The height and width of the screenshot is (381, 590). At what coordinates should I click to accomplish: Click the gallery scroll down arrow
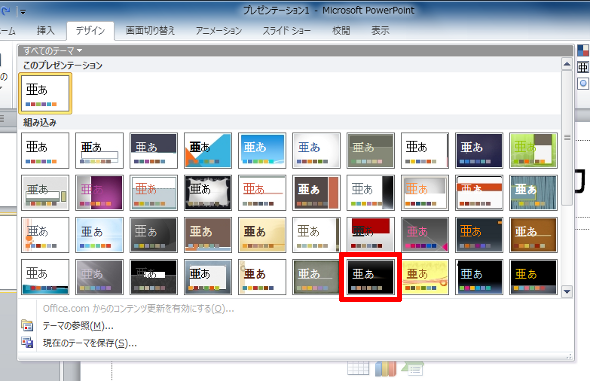point(567,291)
